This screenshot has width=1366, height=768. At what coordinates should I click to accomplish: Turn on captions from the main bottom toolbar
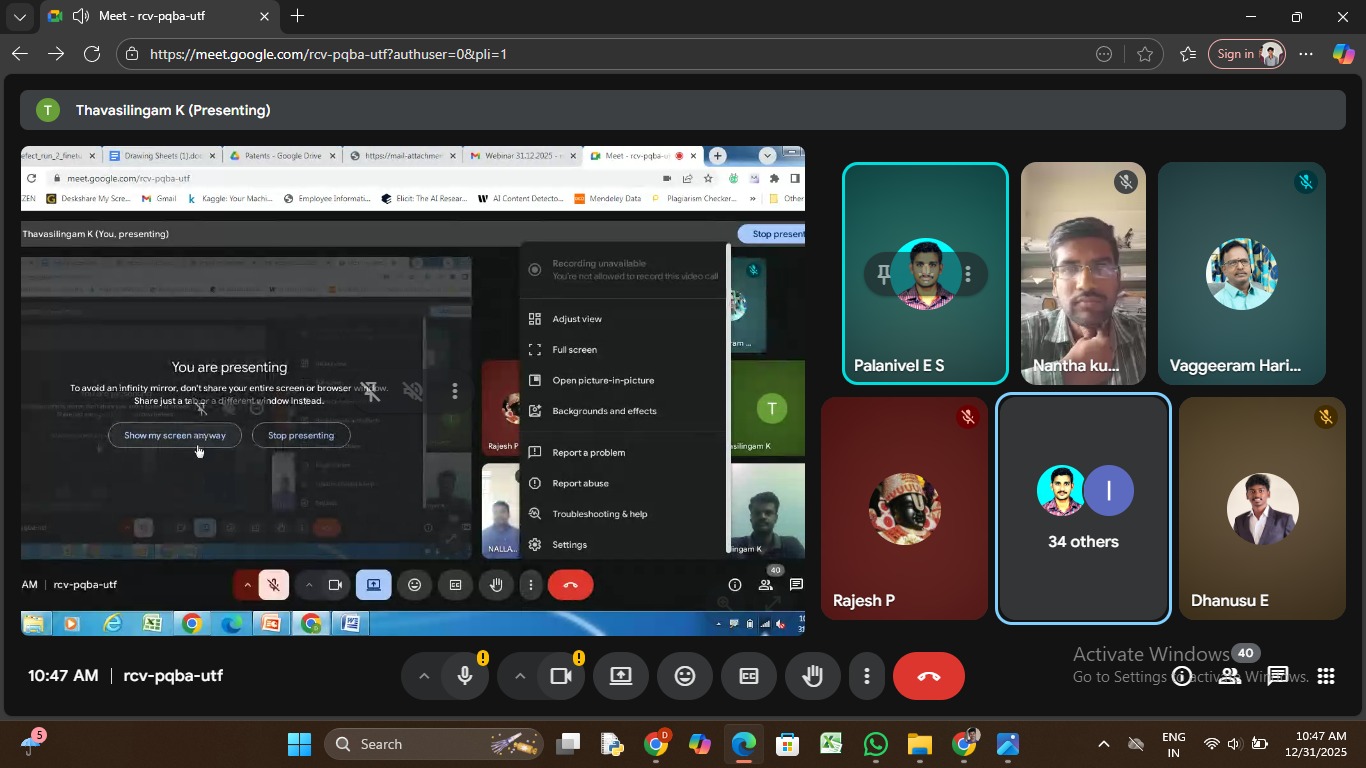[x=749, y=677]
